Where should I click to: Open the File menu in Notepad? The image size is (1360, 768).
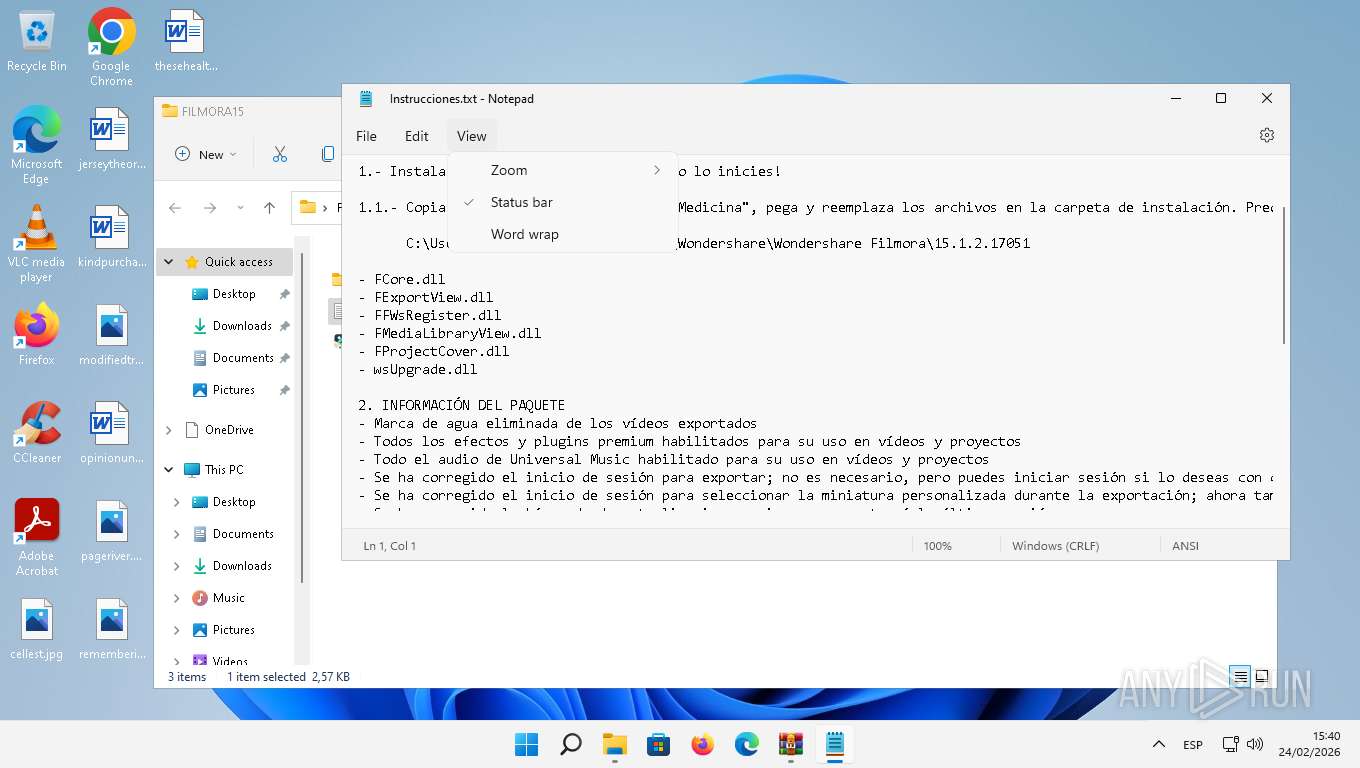(366, 136)
